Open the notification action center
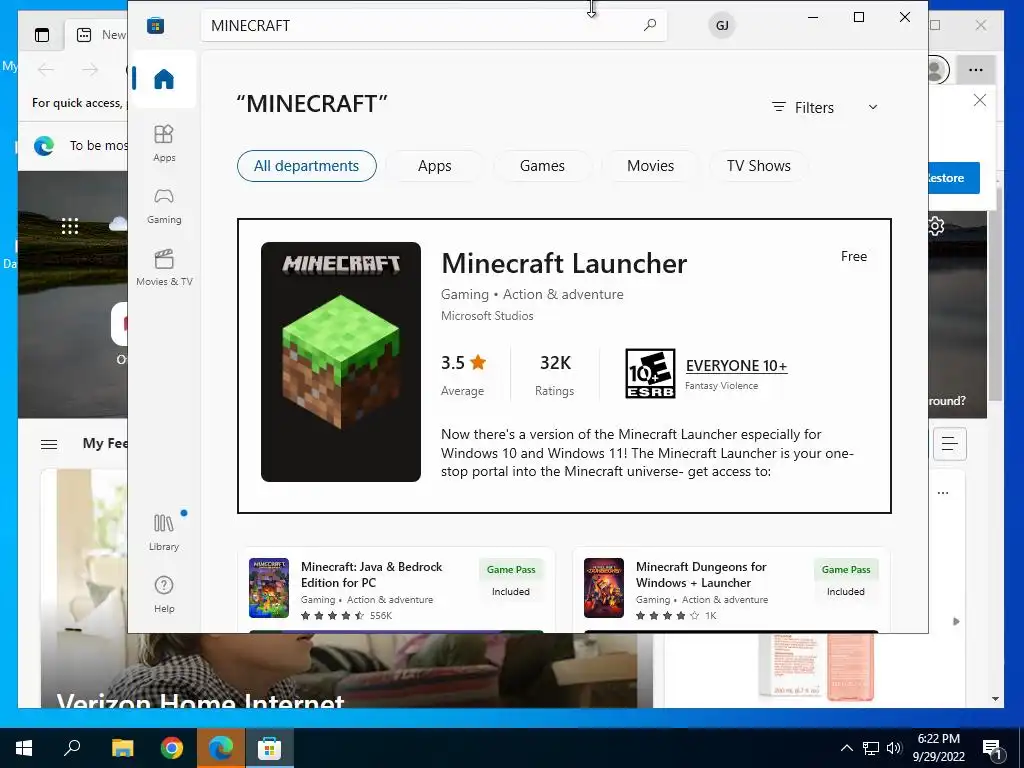The image size is (1024, 768). [x=993, y=748]
